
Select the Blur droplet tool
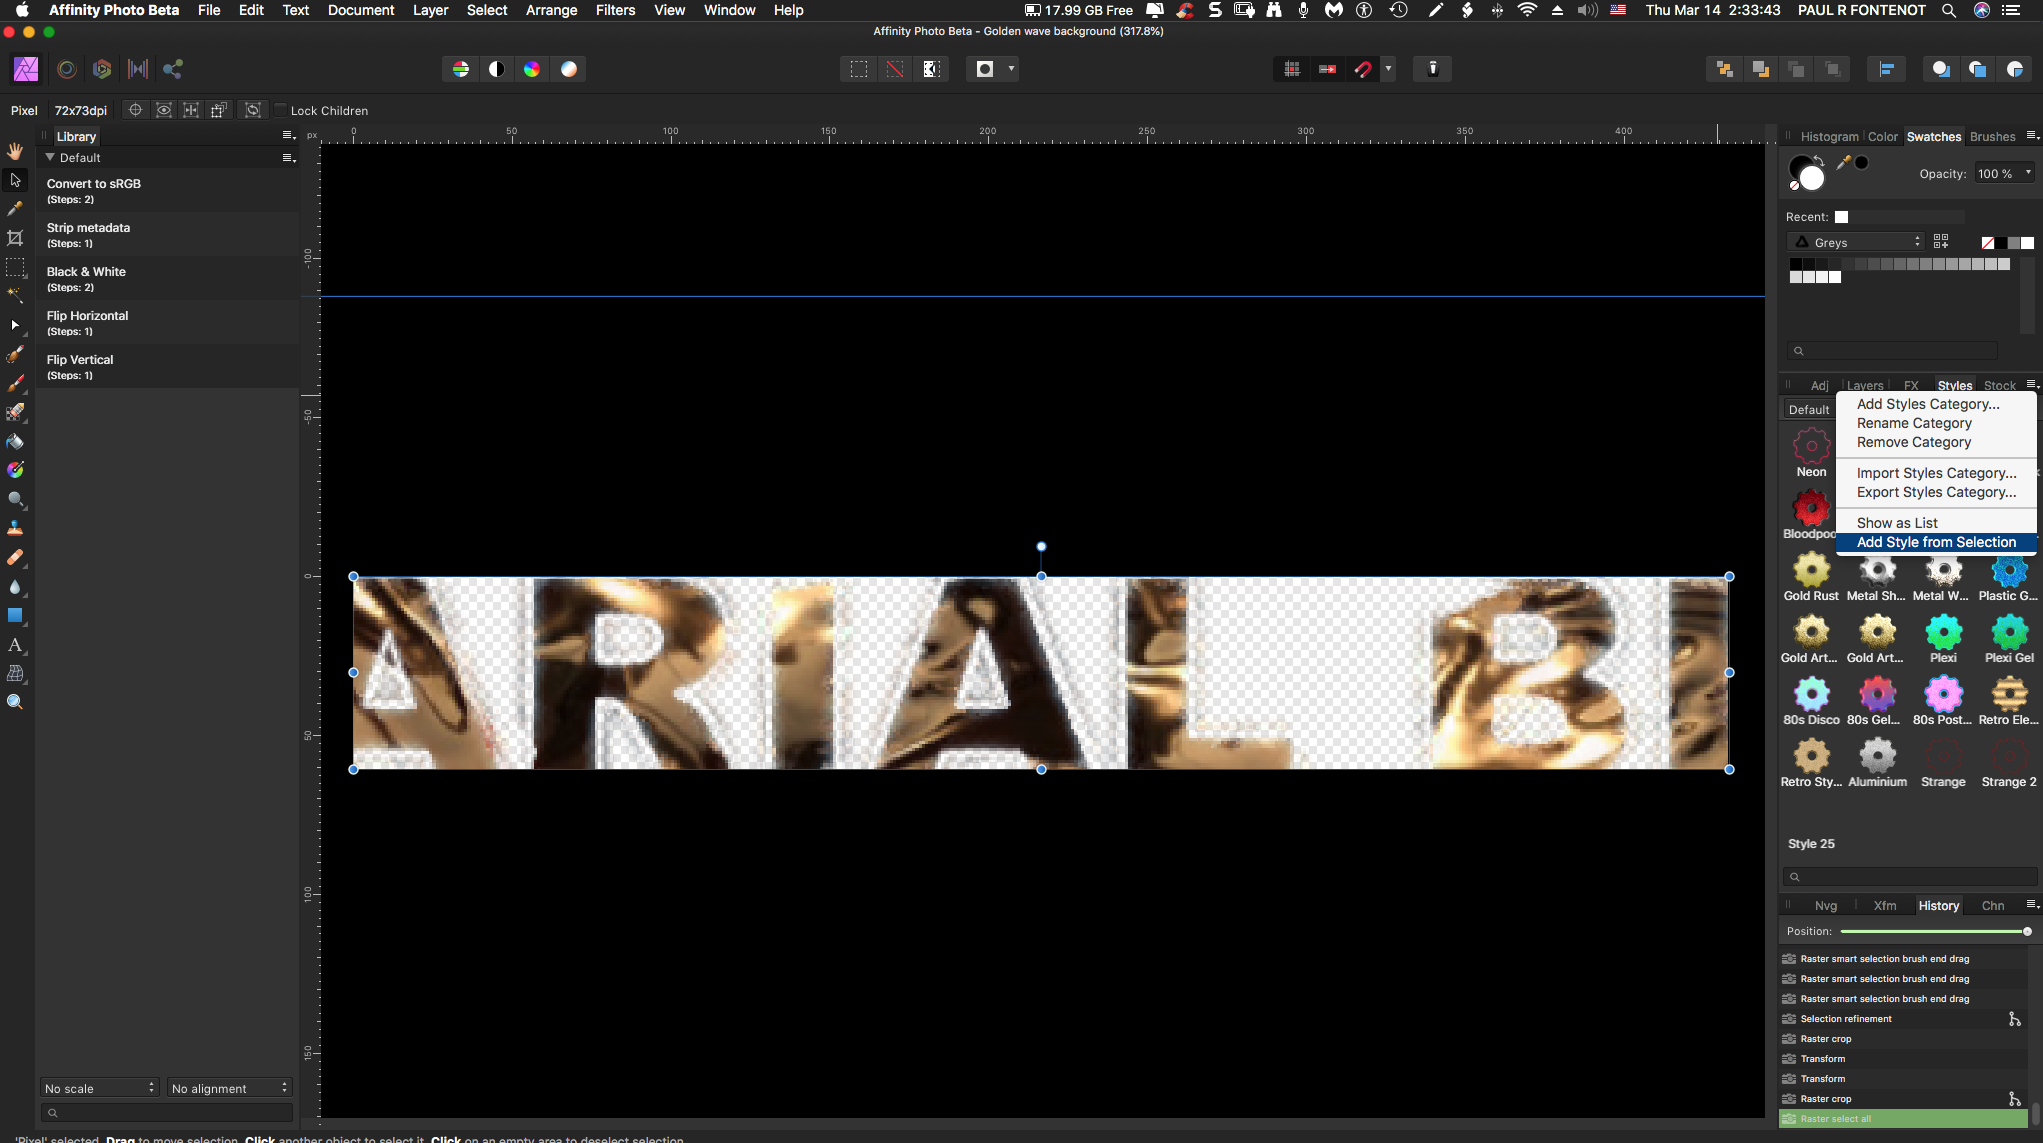[x=15, y=587]
